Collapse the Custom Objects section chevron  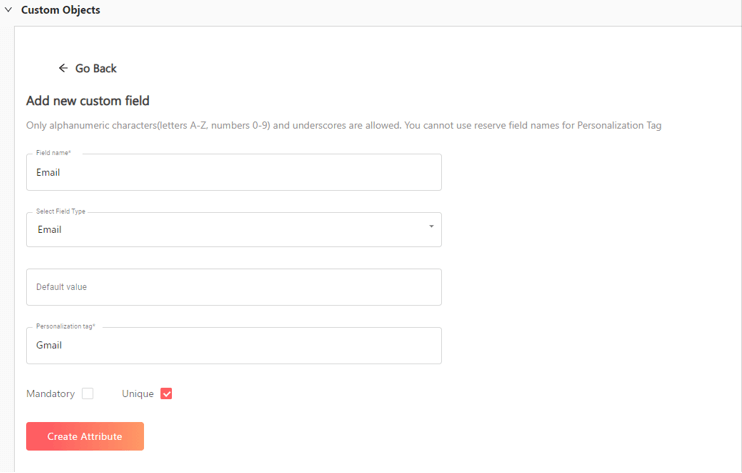tap(8, 9)
